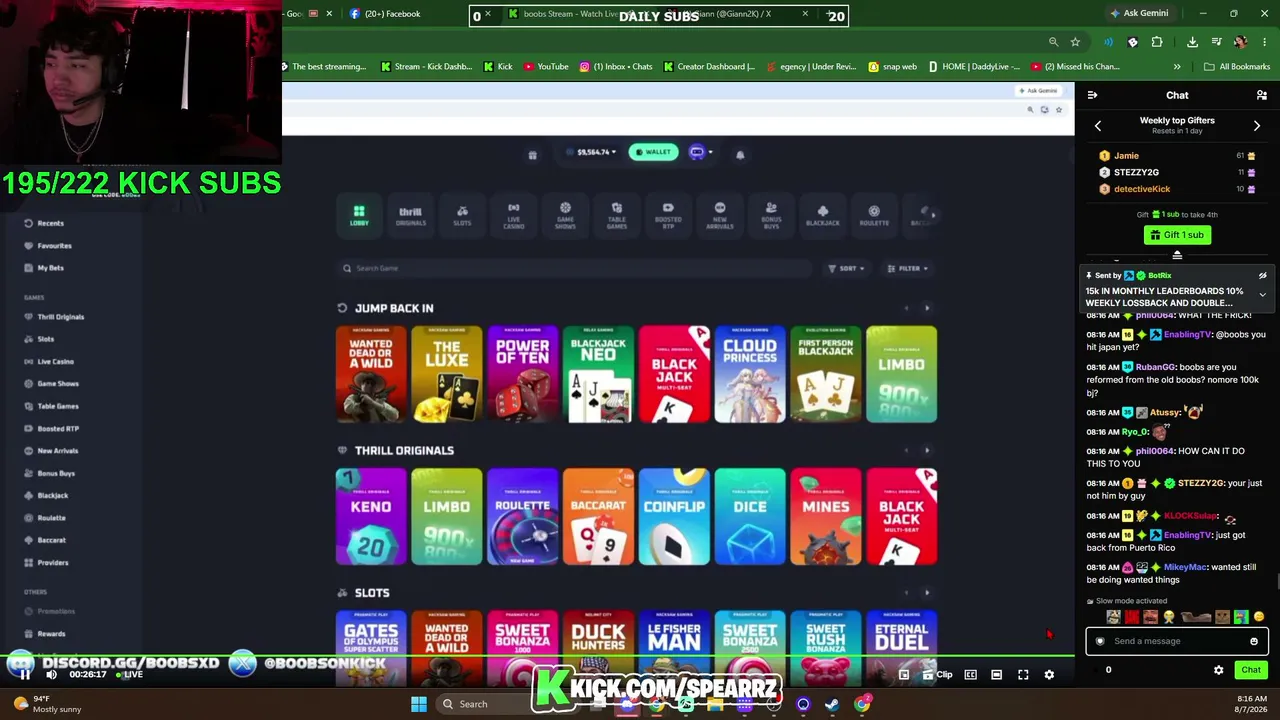Collapse the Kick chat panel

1092,95
